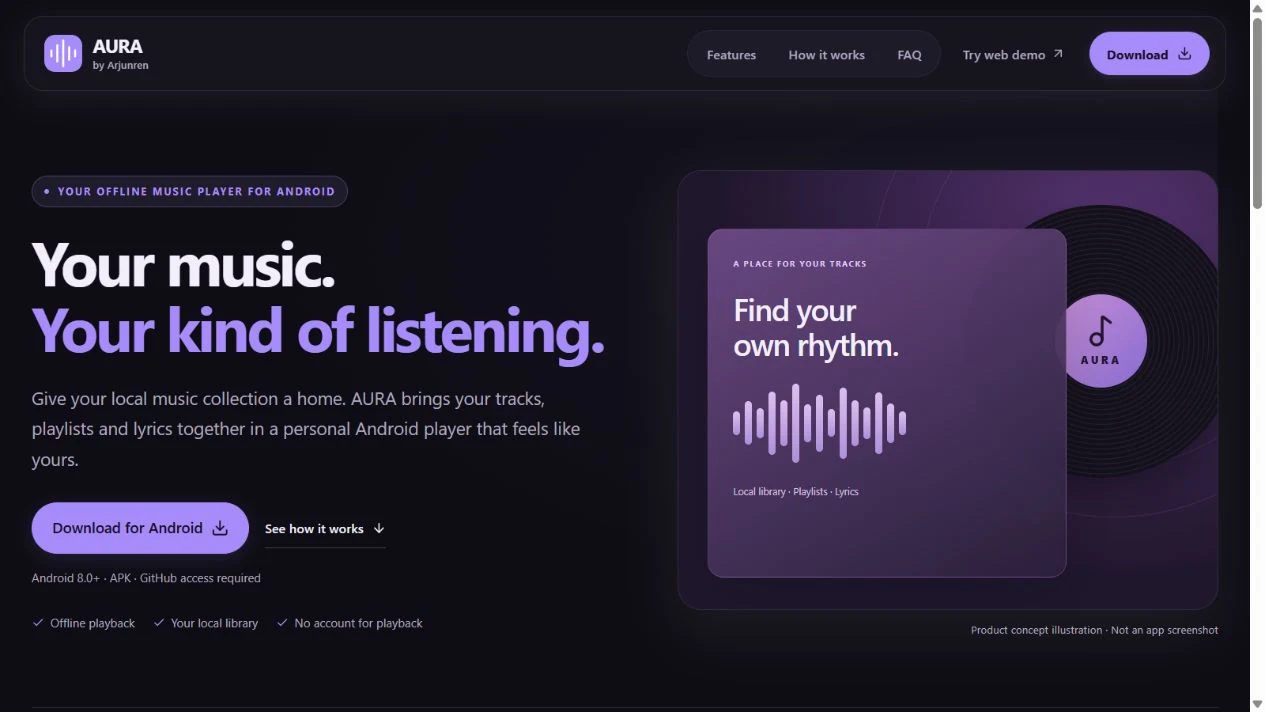Click the waveform graphic in the illustration card
This screenshot has height=712, width=1265.
coord(819,423)
